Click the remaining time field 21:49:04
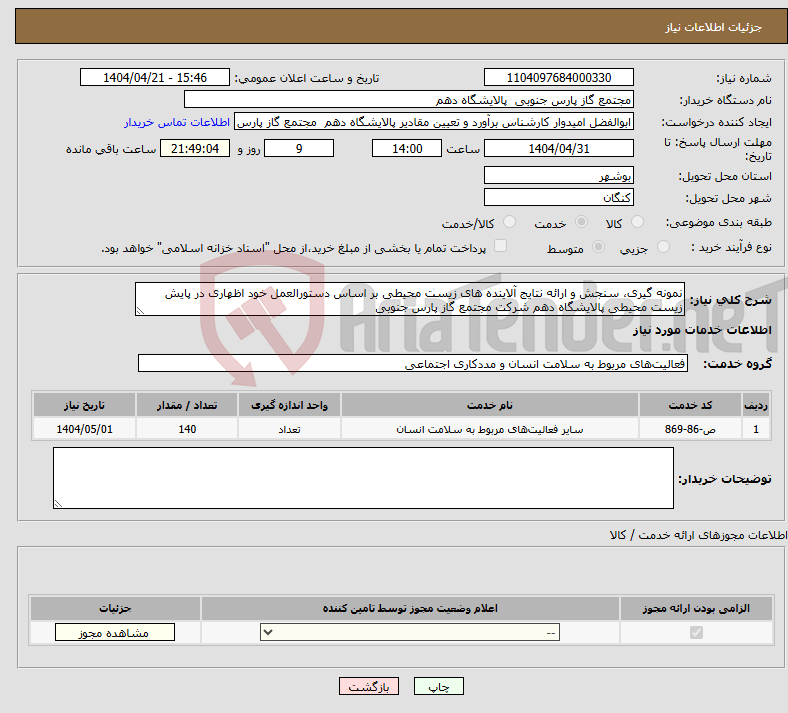788x713 pixels. [195, 148]
